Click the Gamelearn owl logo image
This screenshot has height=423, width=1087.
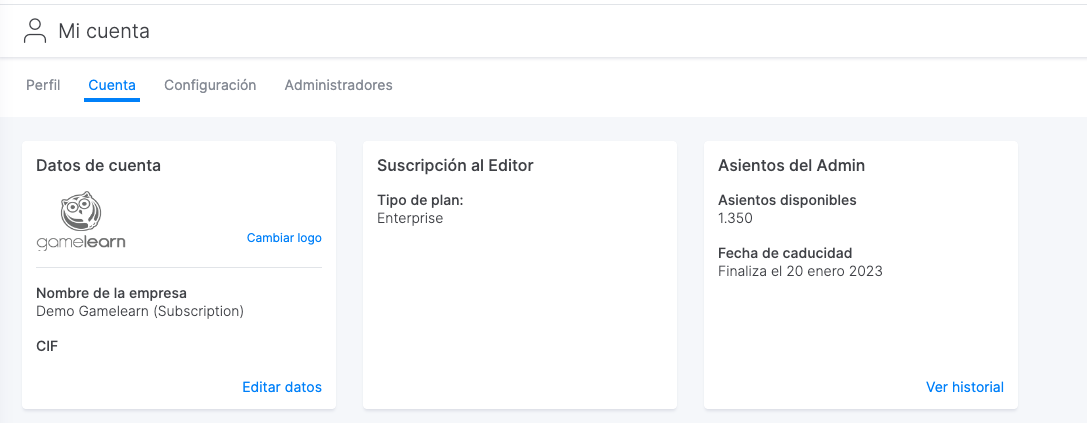pos(80,212)
